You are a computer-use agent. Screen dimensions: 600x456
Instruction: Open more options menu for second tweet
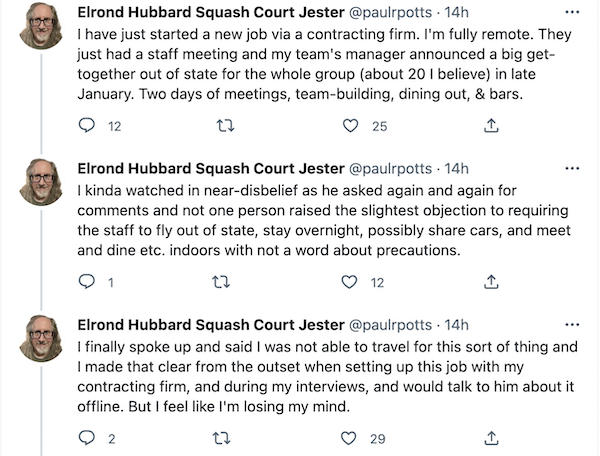pos(572,168)
